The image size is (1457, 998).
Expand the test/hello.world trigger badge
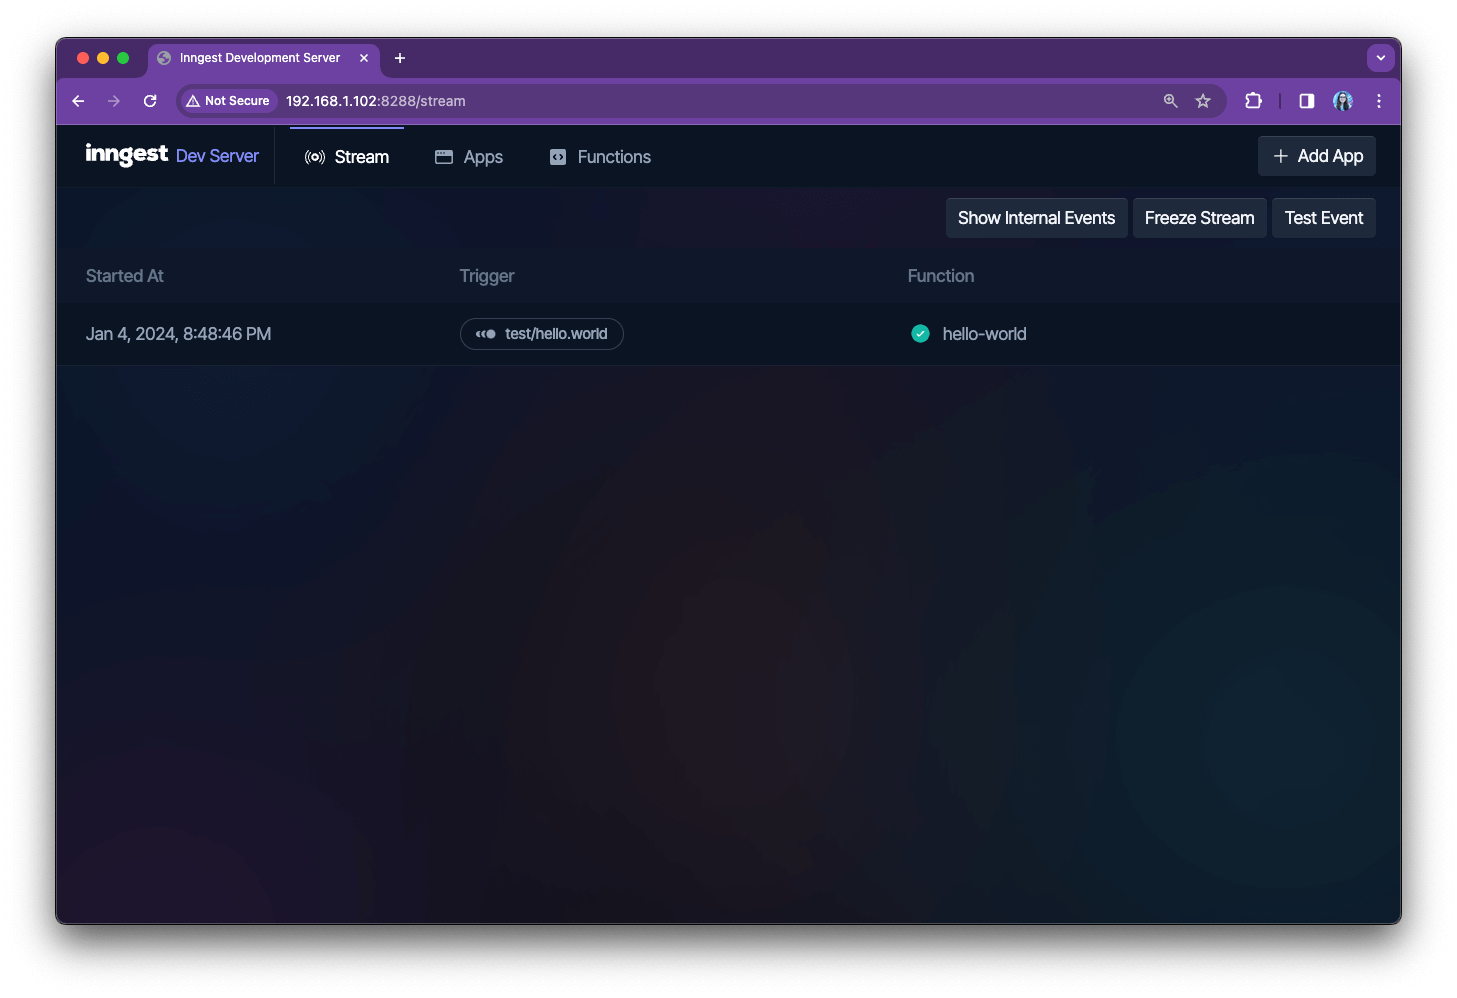pyautogui.click(x=541, y=334)
